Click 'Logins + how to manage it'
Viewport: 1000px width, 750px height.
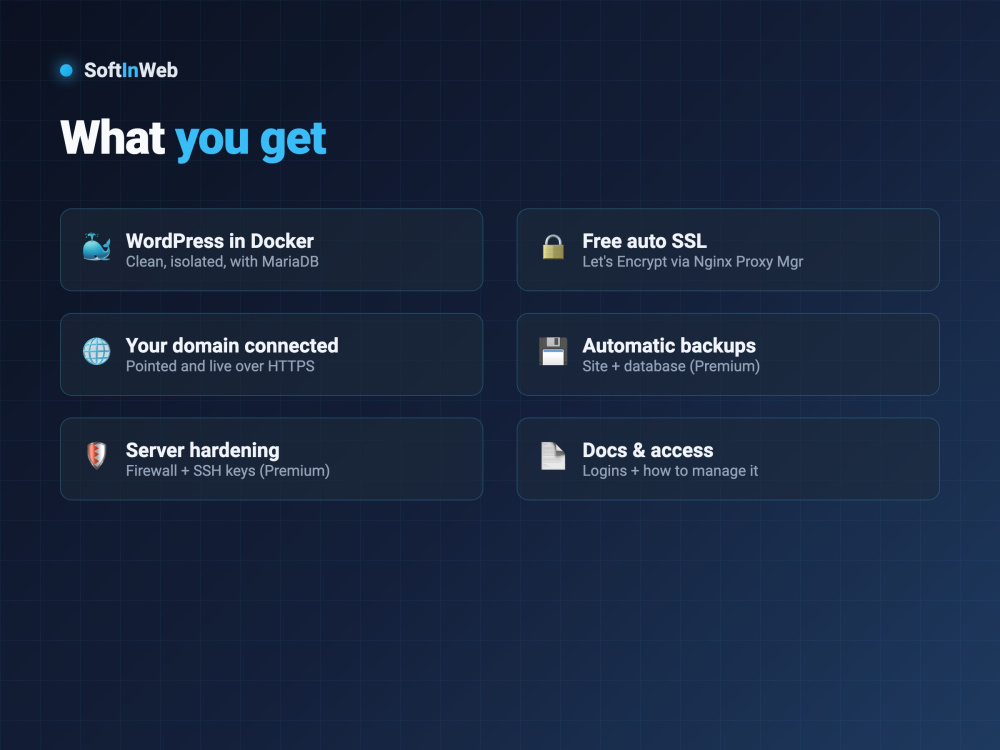click(670, 471)
